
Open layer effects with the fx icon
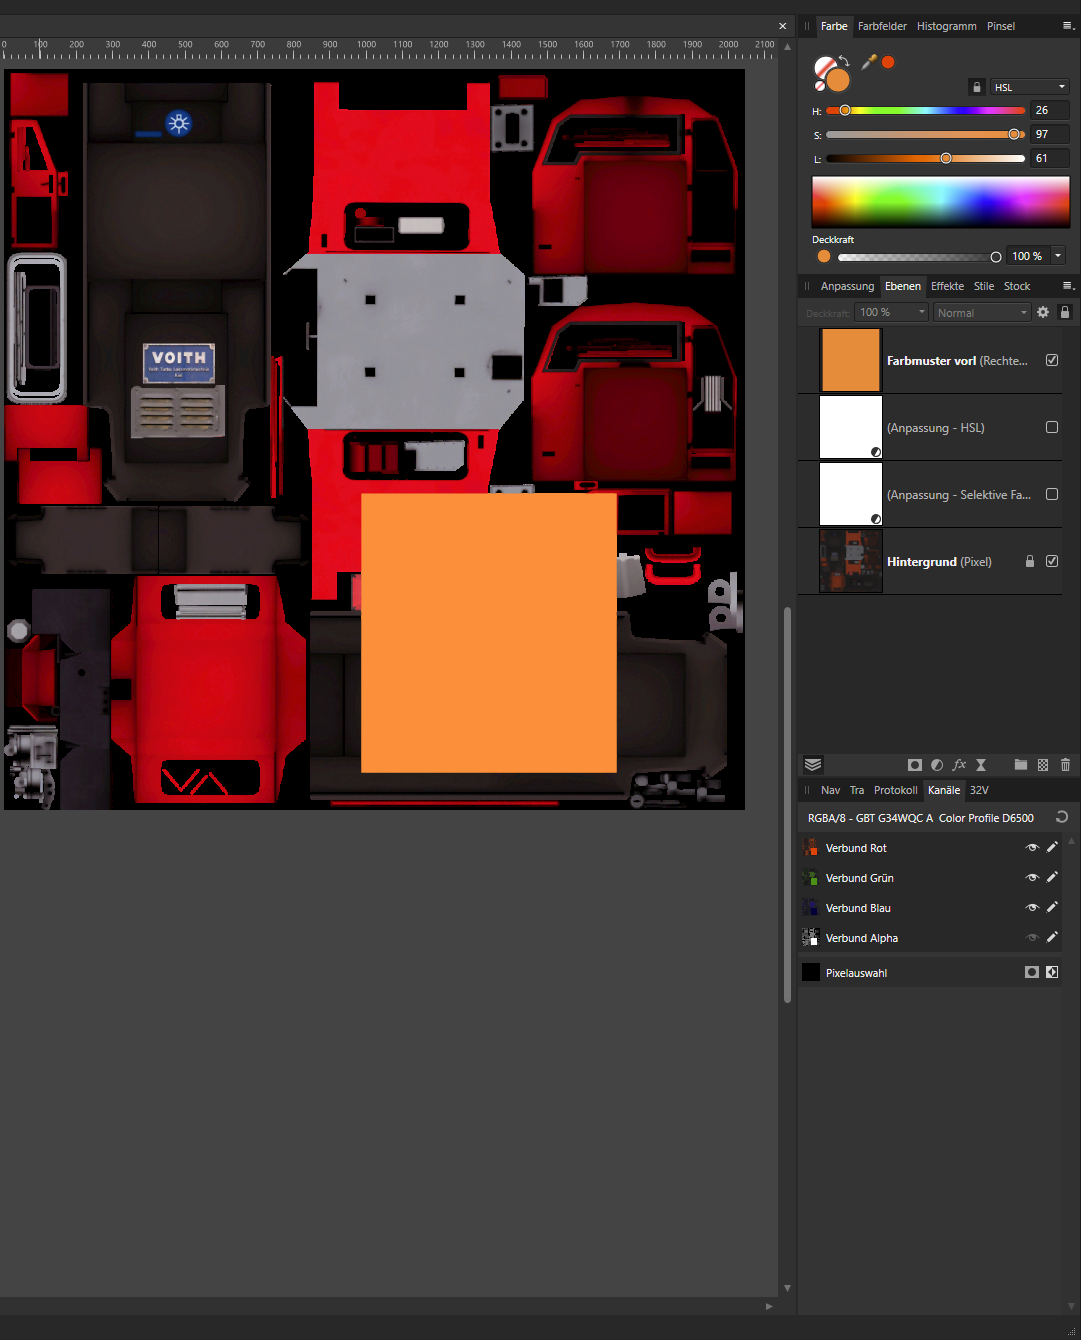(x=959, y=765)
